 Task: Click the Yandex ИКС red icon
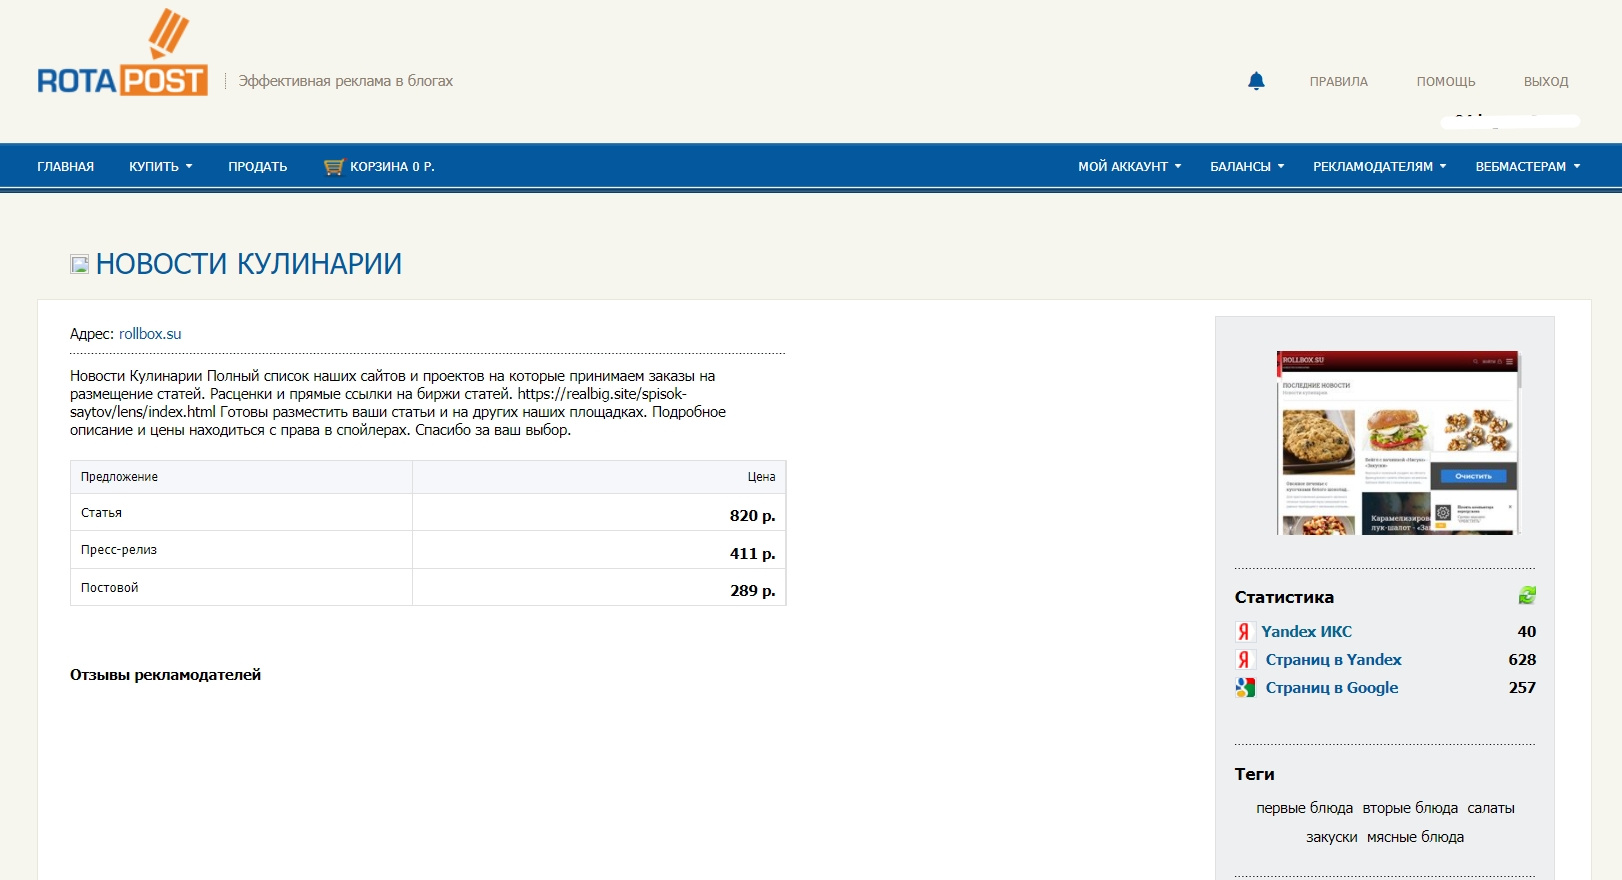point(1244,632)
